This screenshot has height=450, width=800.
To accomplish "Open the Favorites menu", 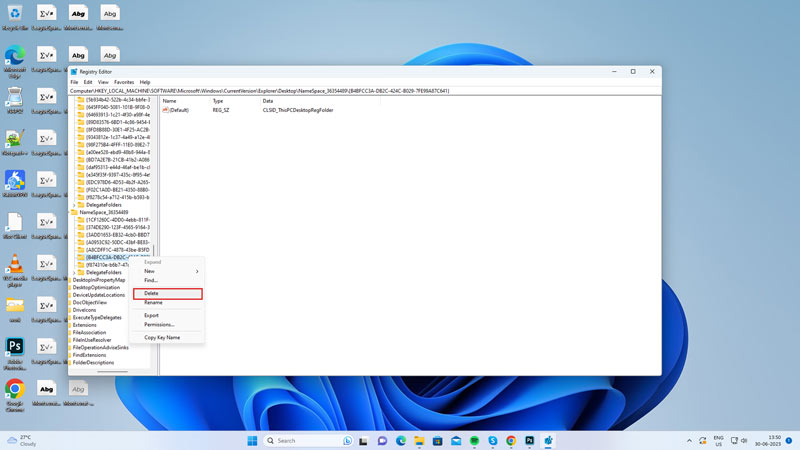I will pos(124,82).
